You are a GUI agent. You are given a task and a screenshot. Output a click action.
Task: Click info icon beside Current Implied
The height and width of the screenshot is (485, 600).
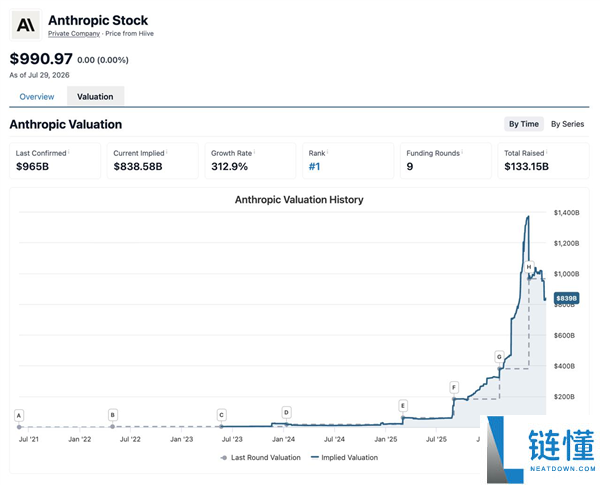167,152
